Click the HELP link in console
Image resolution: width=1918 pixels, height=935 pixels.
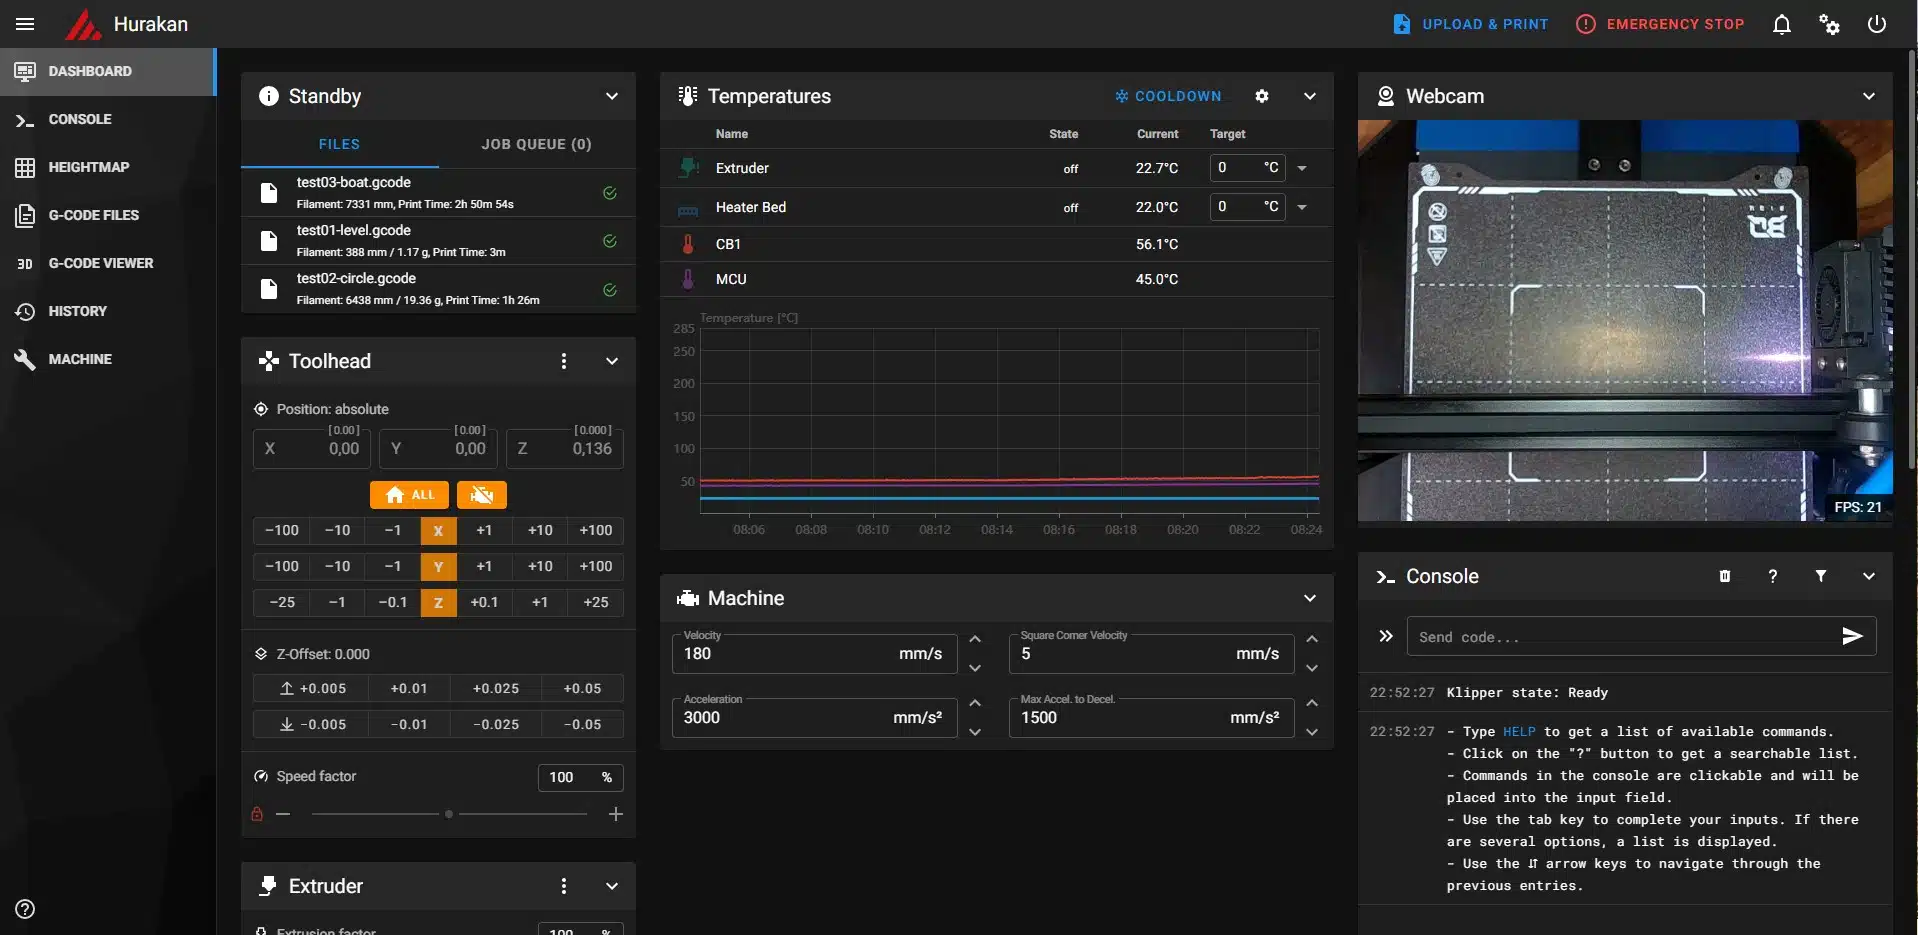[x=1519, y=732]
